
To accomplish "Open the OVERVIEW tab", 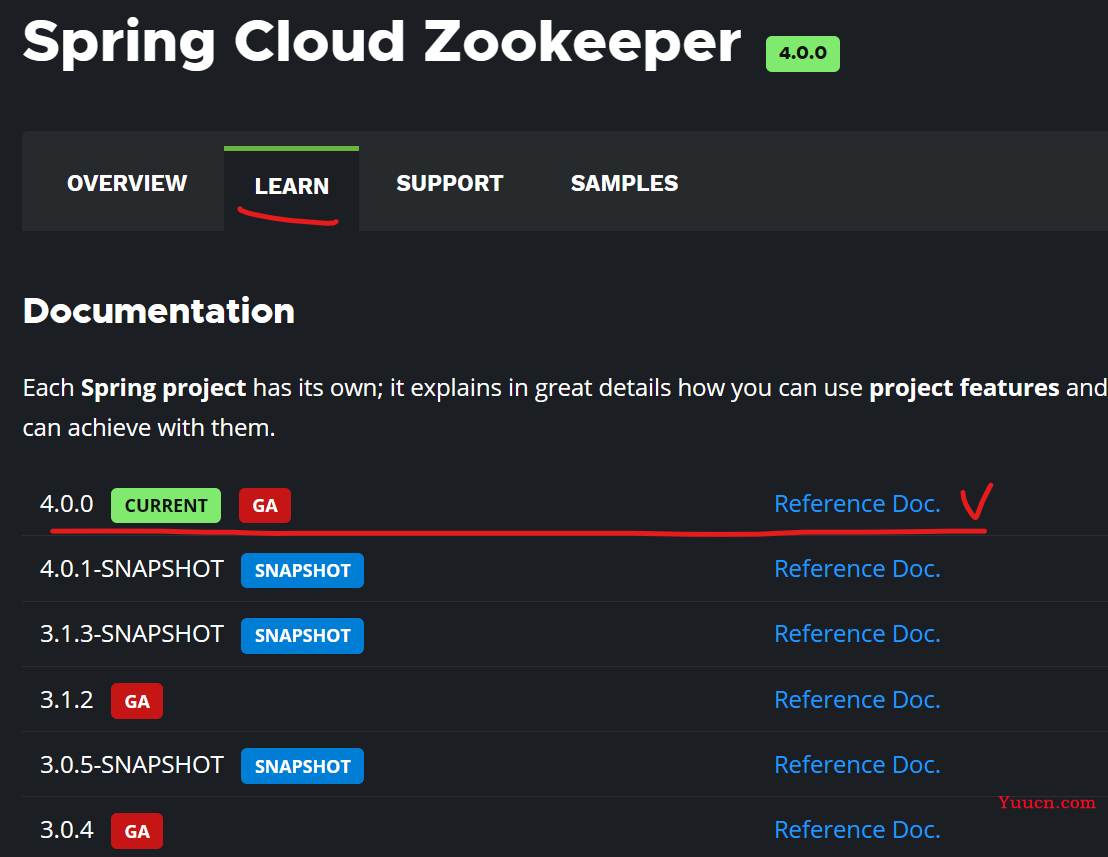I will (127, 183).
